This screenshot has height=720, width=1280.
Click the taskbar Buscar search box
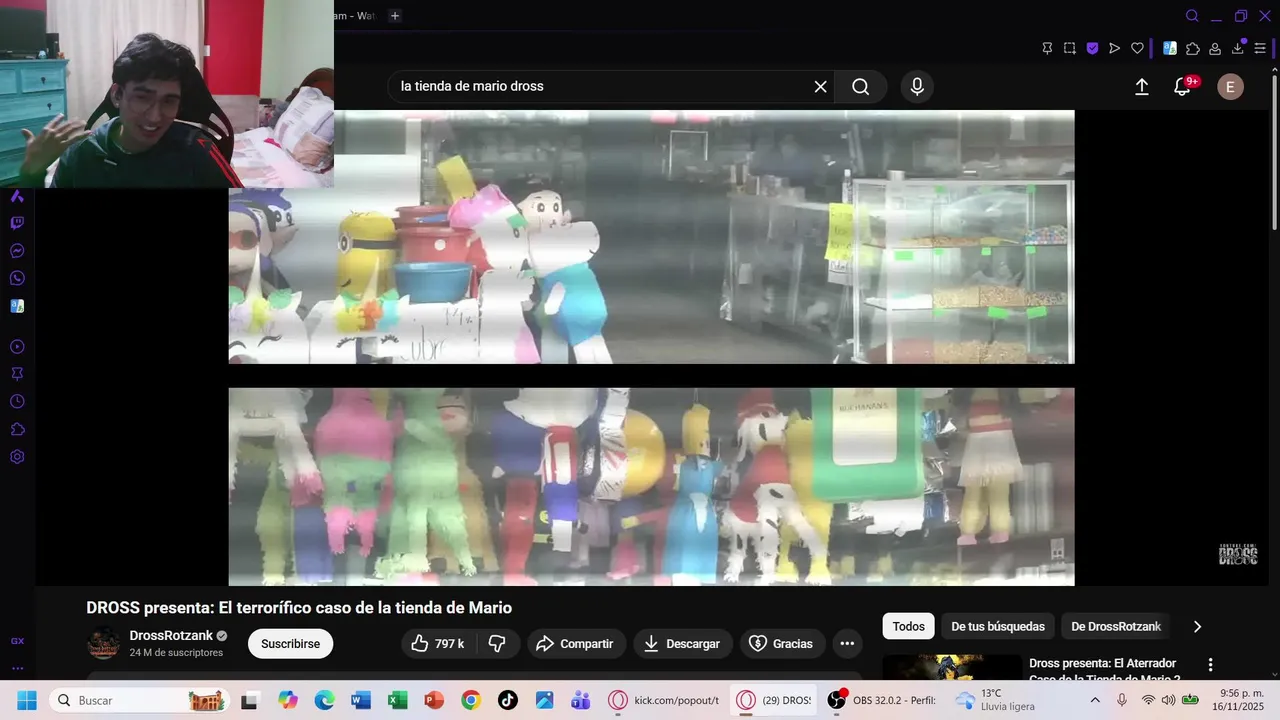(139, 700)
